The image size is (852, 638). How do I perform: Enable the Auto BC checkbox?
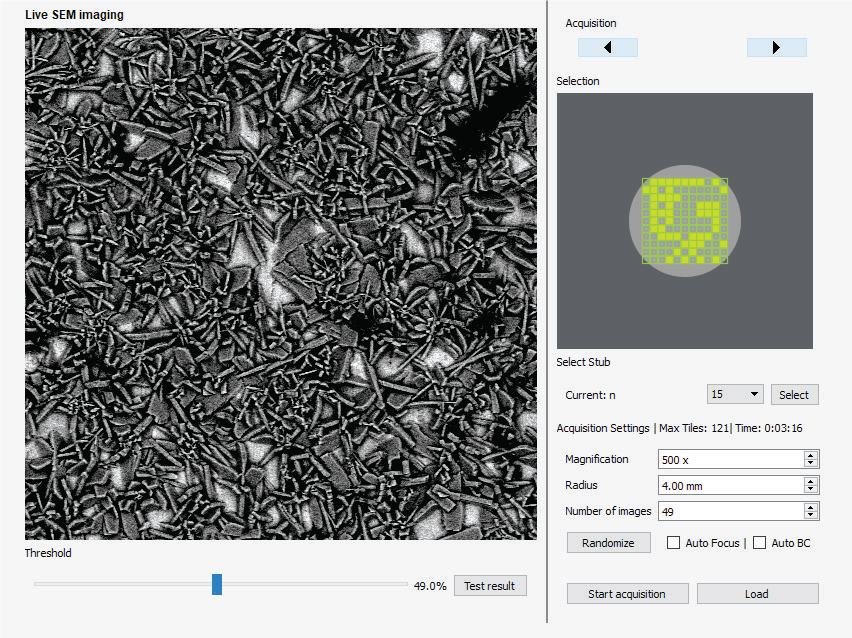pyautogui.click(x=760, y=542)
